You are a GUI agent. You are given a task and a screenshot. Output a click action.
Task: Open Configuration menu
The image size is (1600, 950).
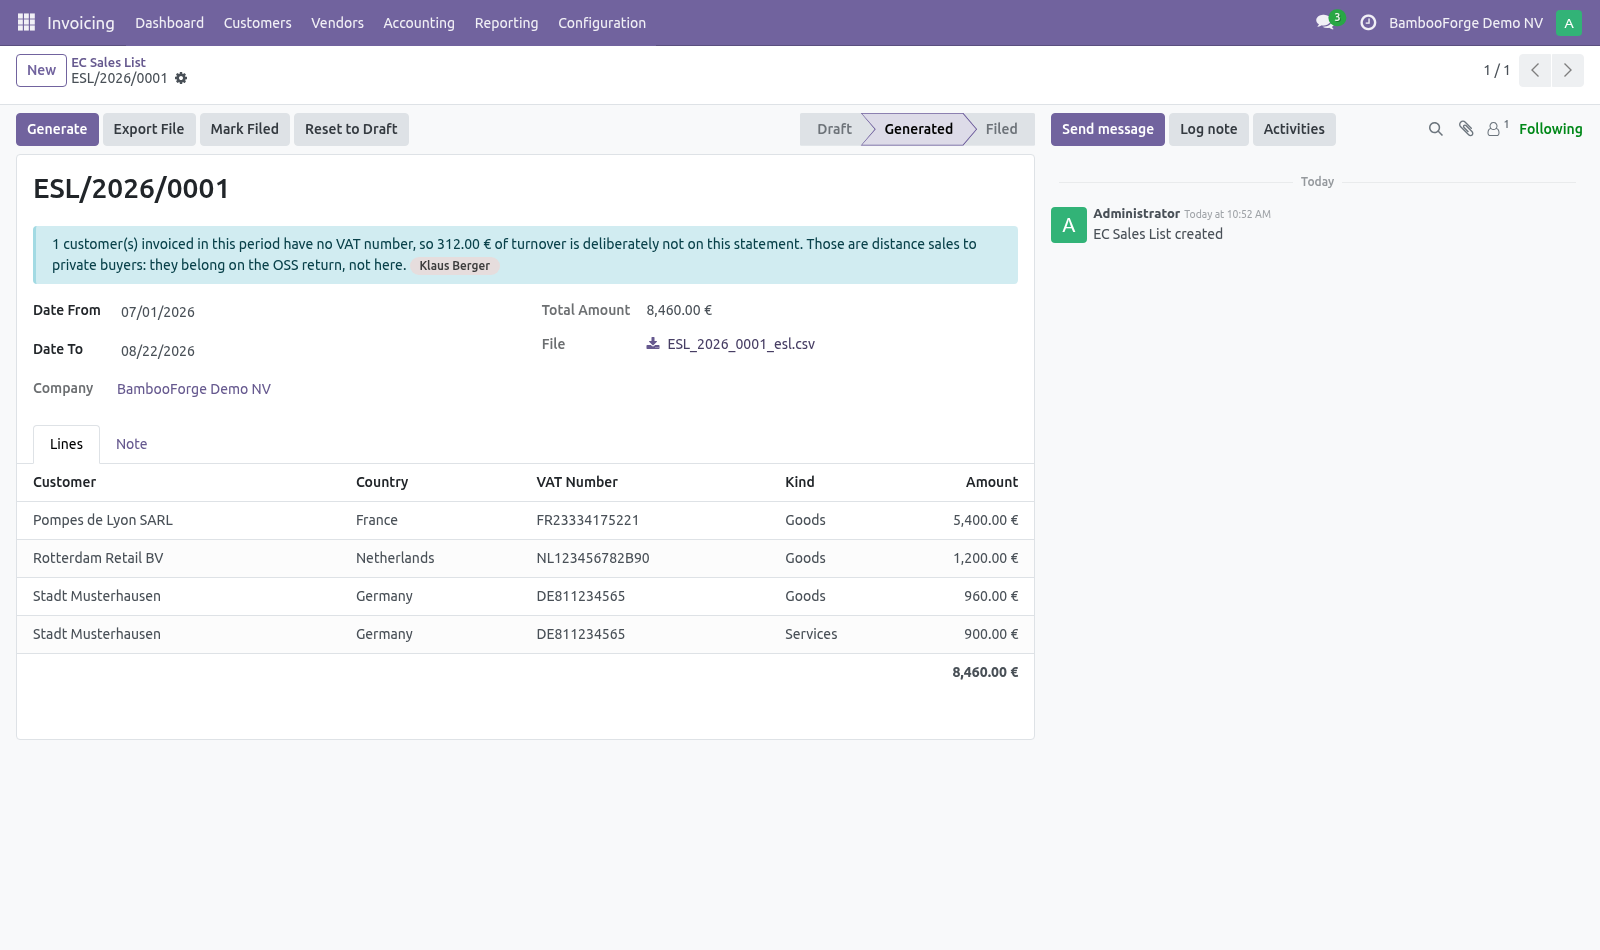pos(602,23)
